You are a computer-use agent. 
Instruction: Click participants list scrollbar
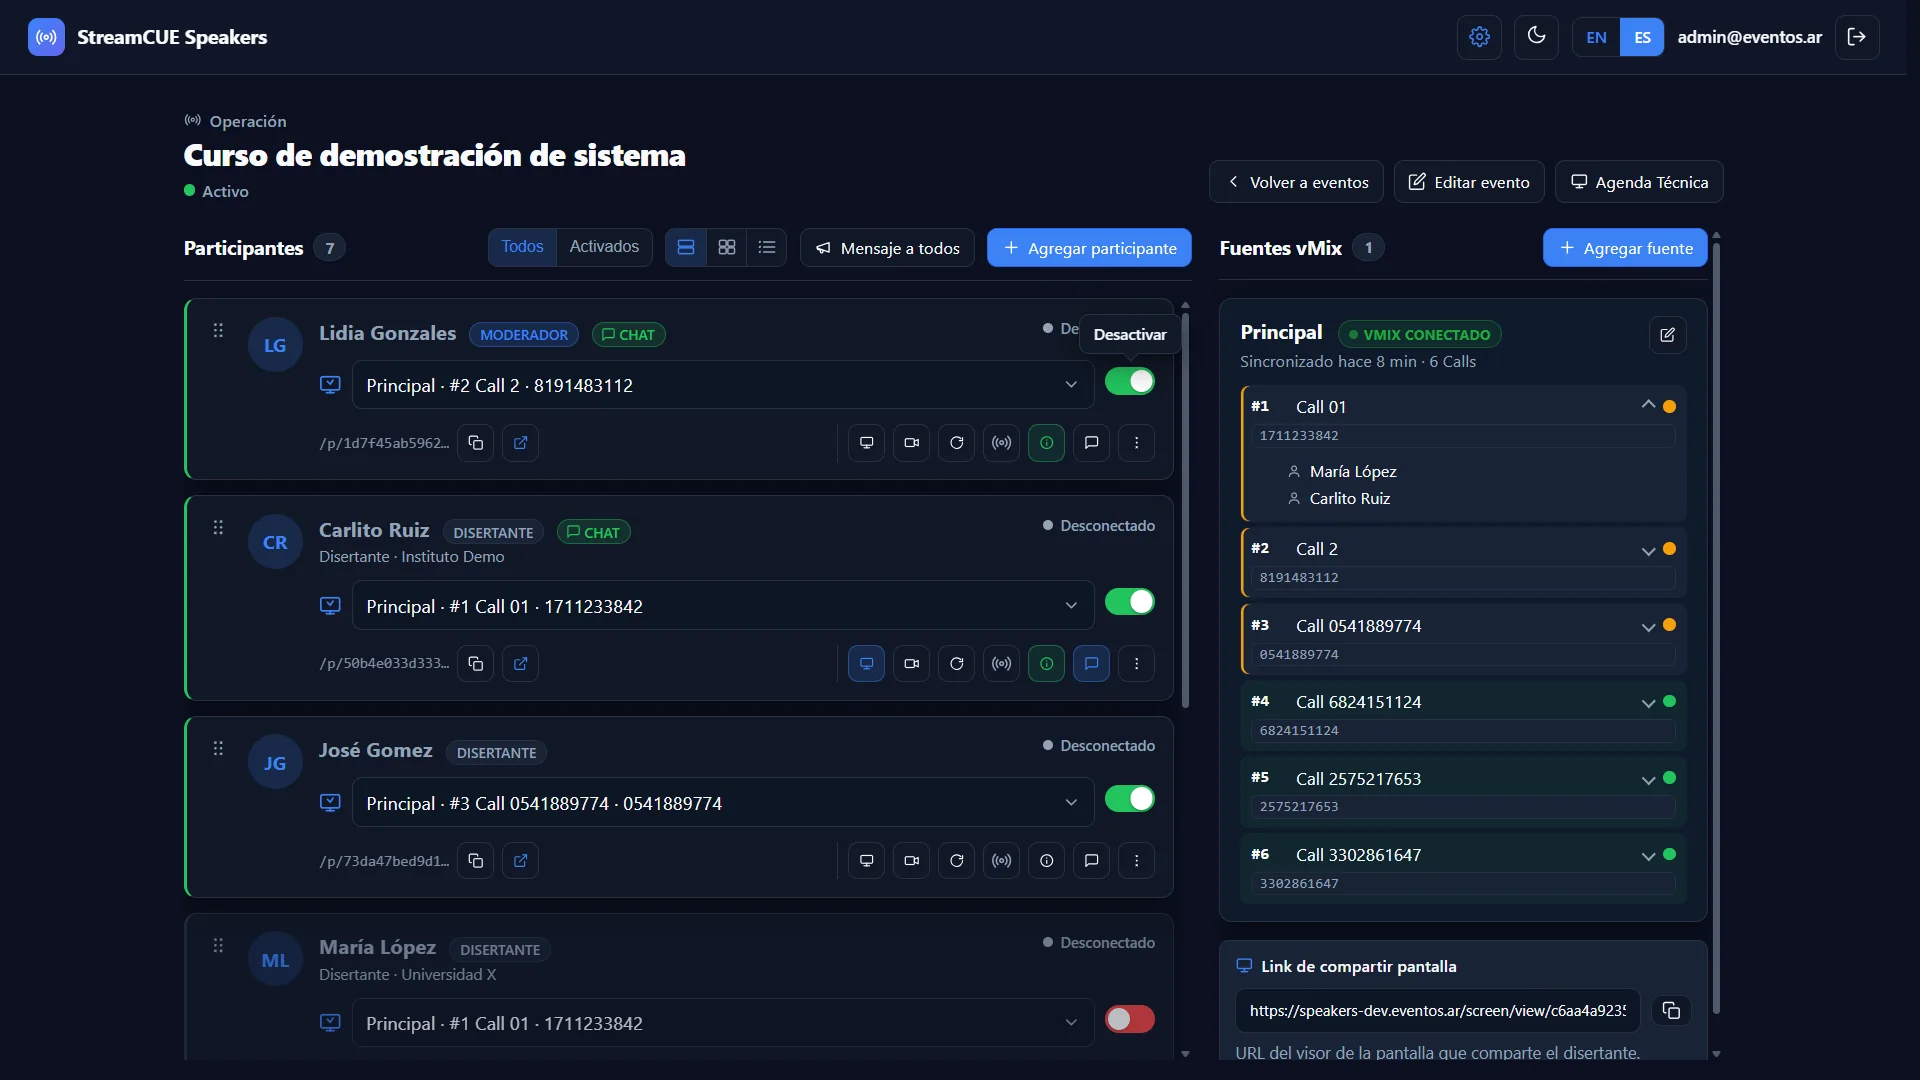click(1185, 510)
